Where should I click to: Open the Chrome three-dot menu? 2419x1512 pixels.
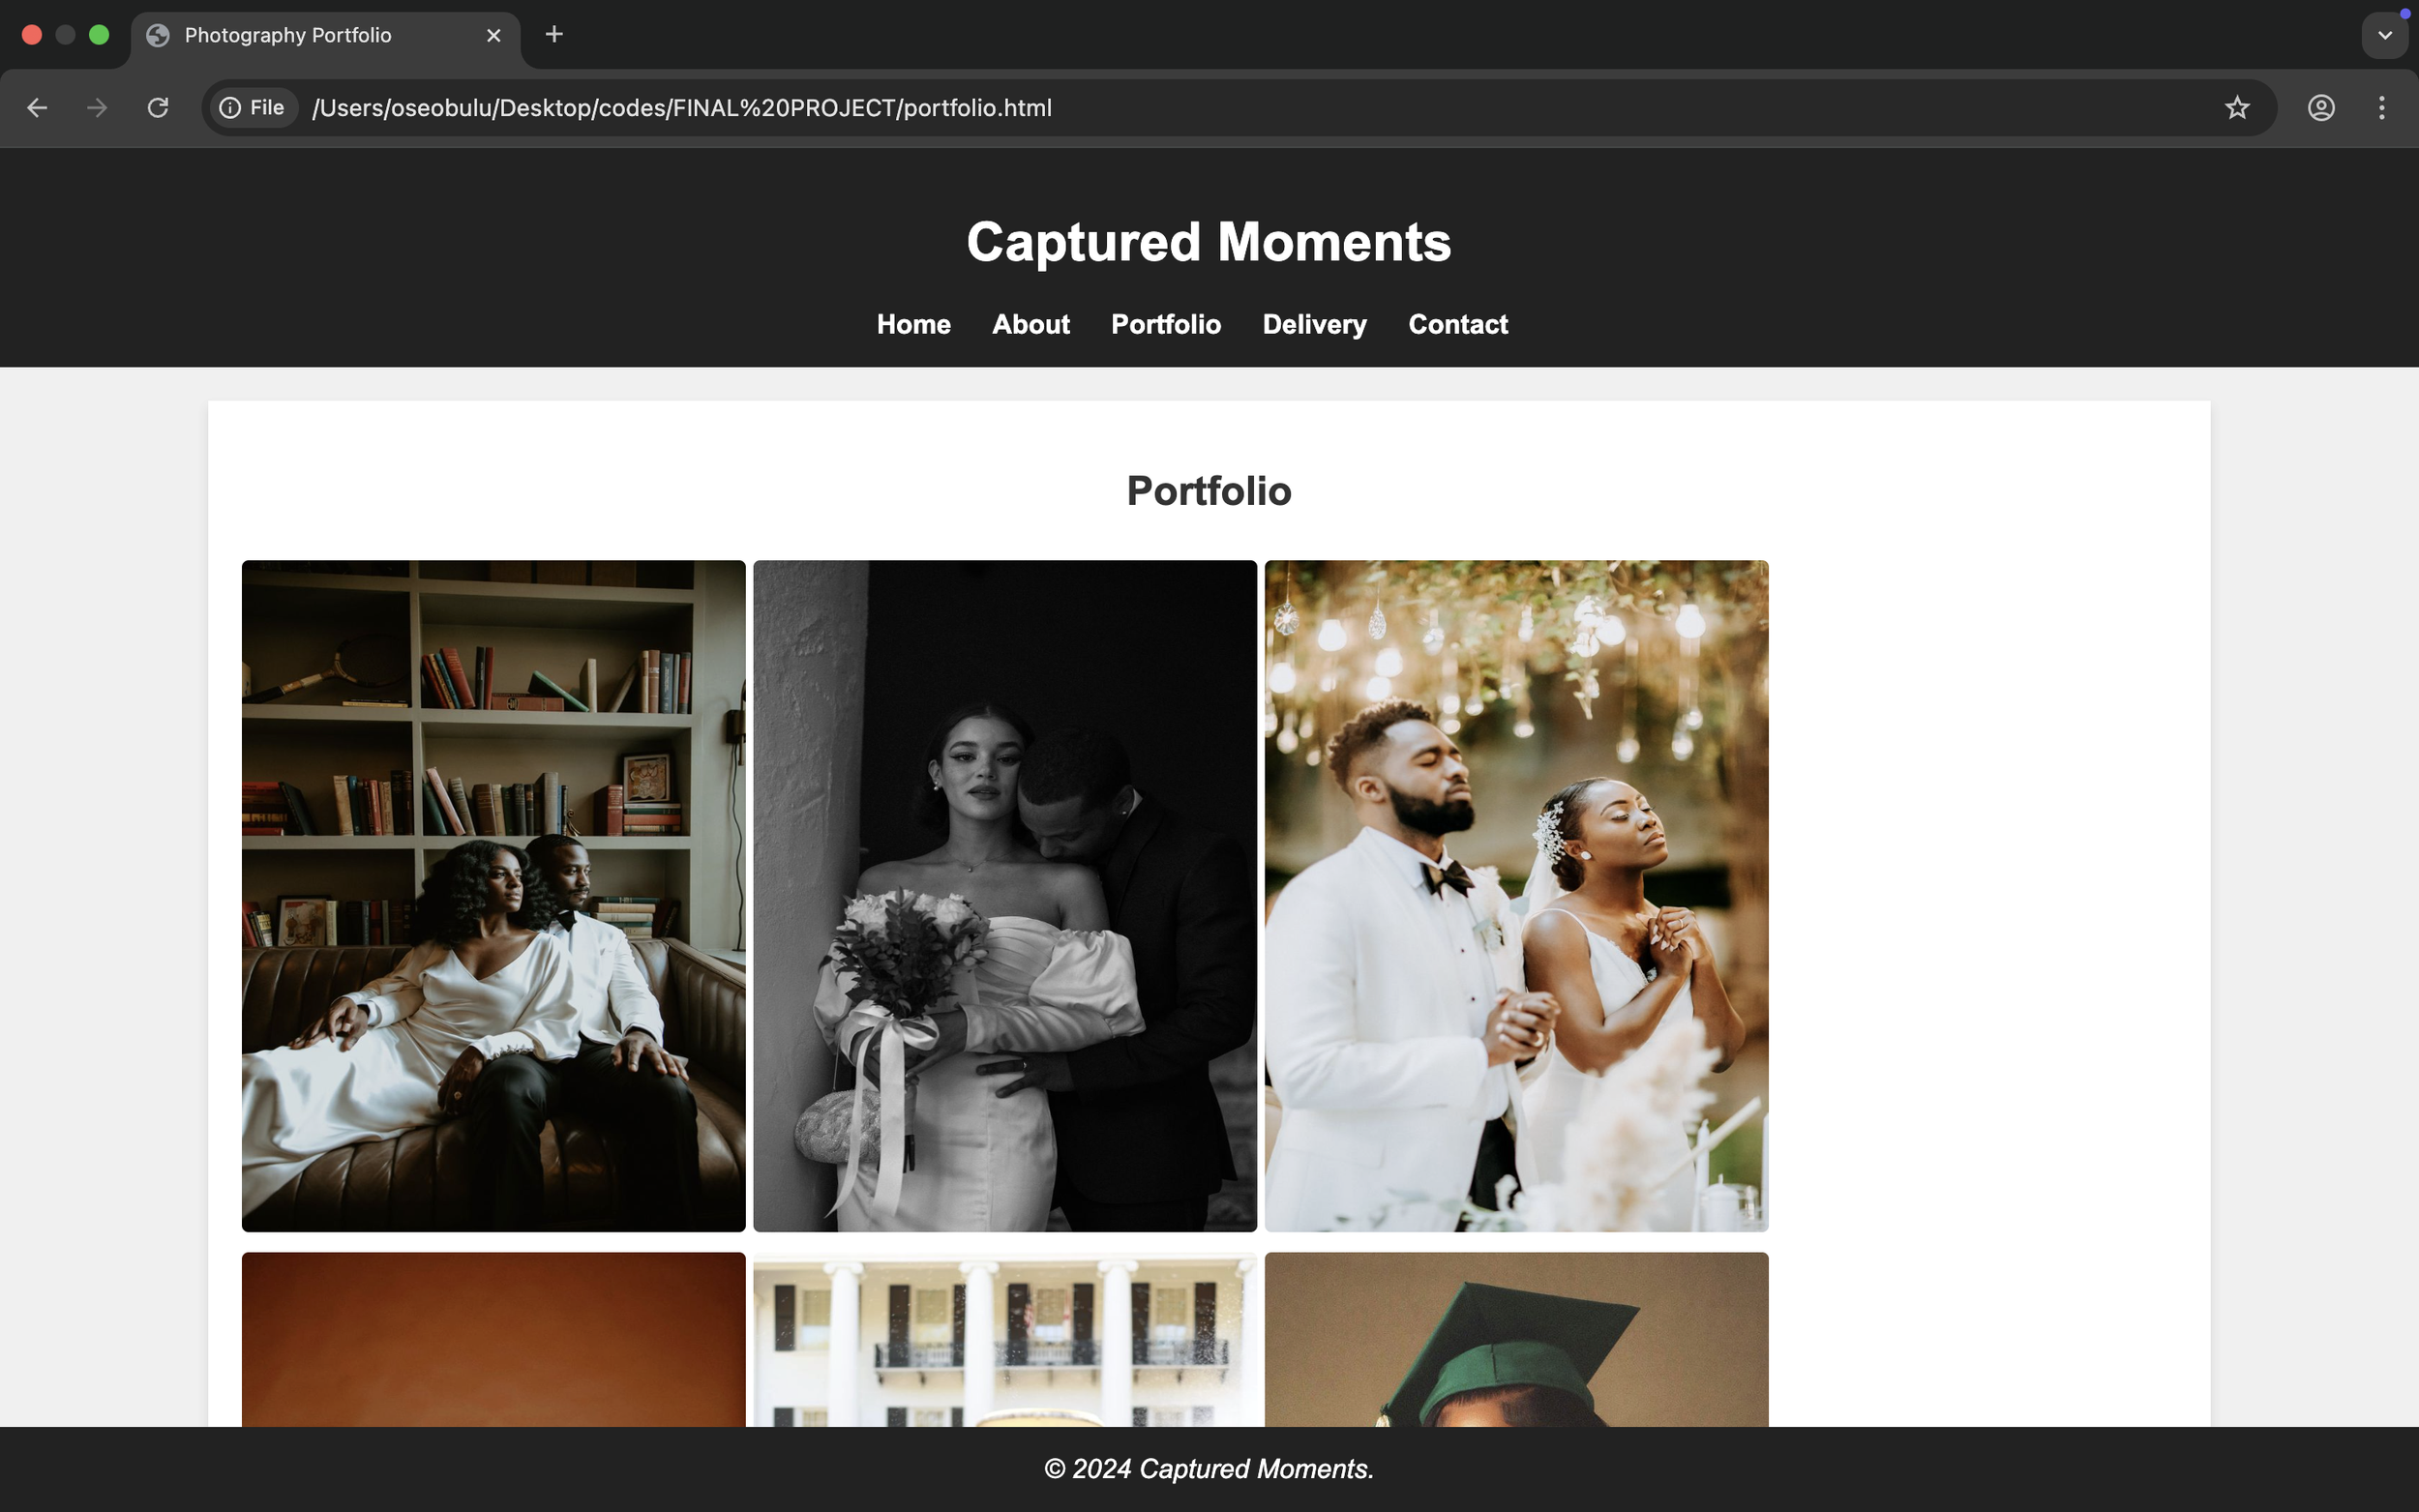(x=2381, y=108)
